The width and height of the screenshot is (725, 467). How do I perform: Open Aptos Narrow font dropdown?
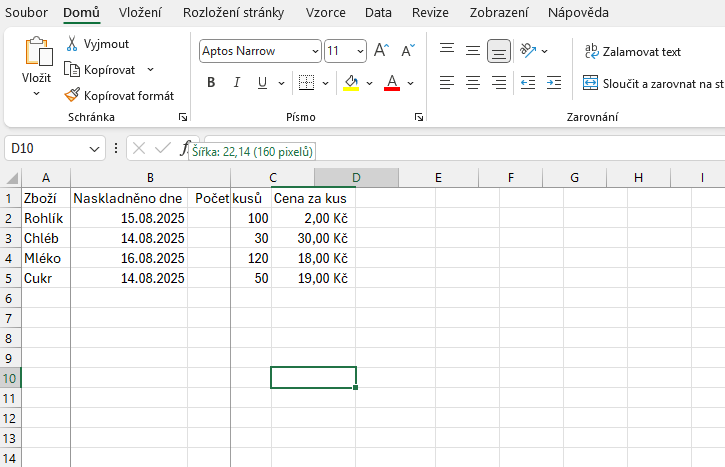click(315, 51)
